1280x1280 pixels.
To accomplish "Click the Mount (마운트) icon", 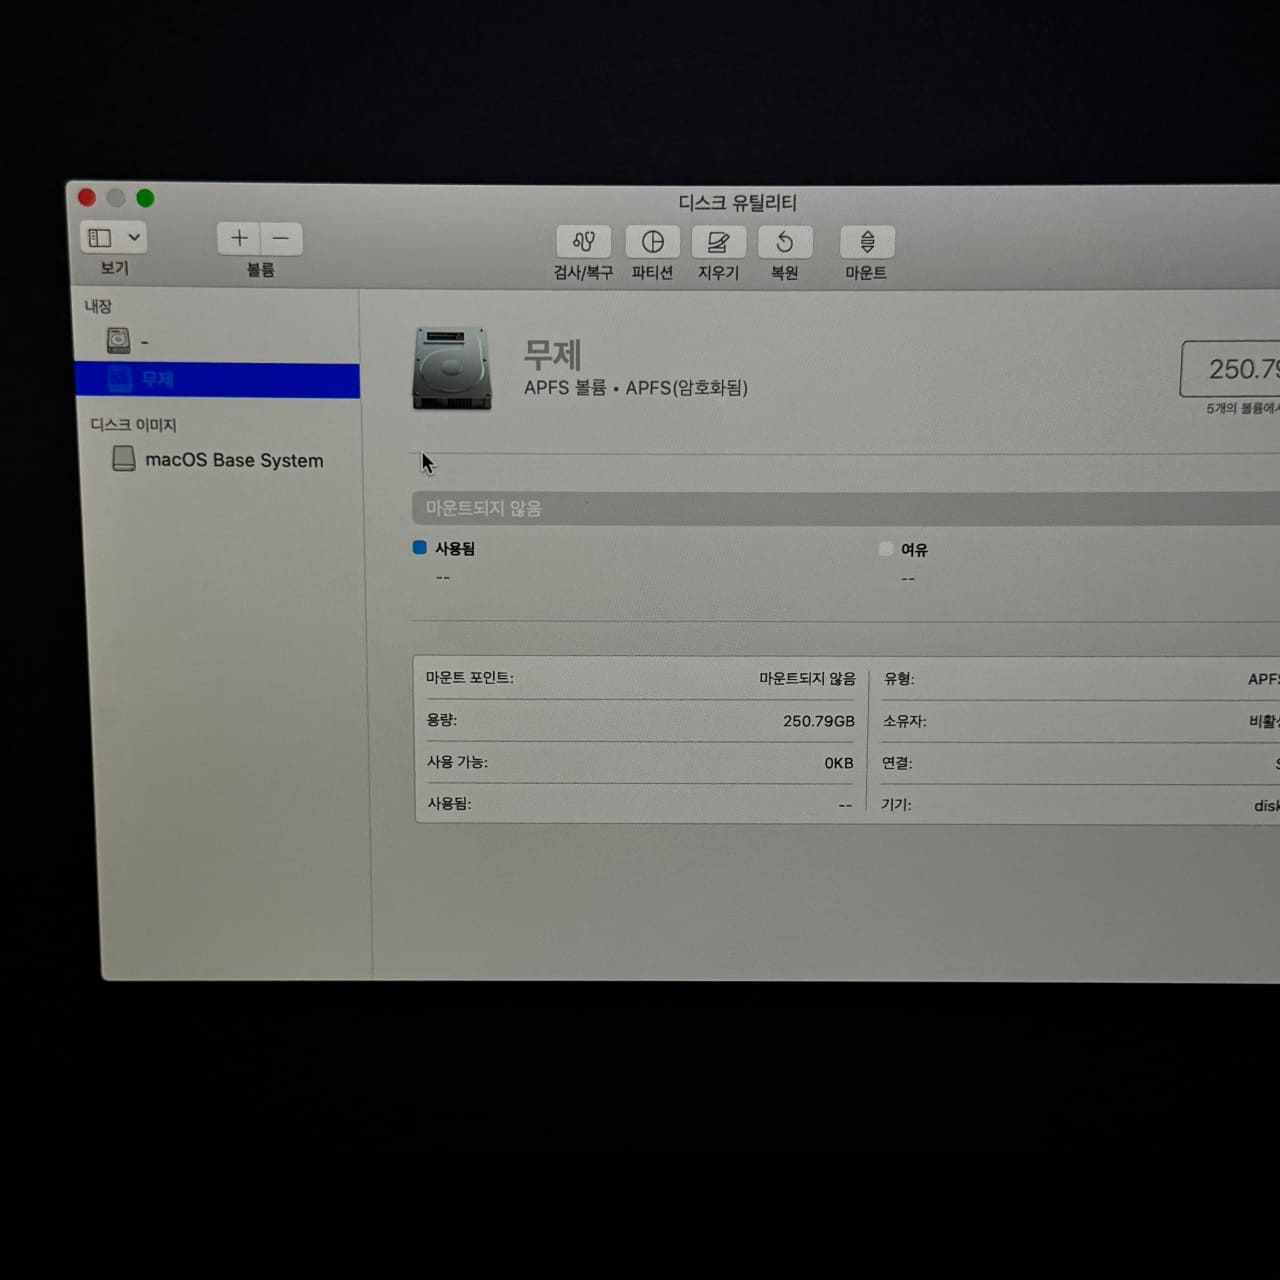I will (x=867, y=242).
